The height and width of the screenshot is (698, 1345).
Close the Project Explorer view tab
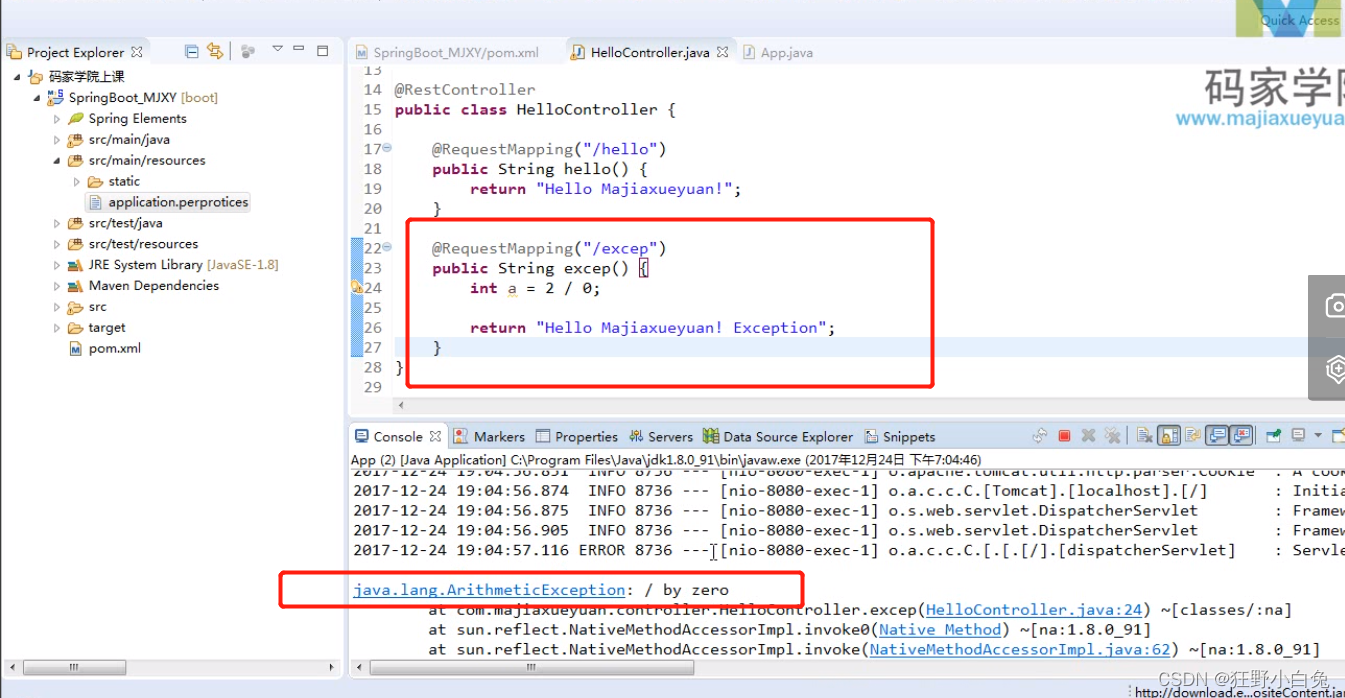[137, 52]
